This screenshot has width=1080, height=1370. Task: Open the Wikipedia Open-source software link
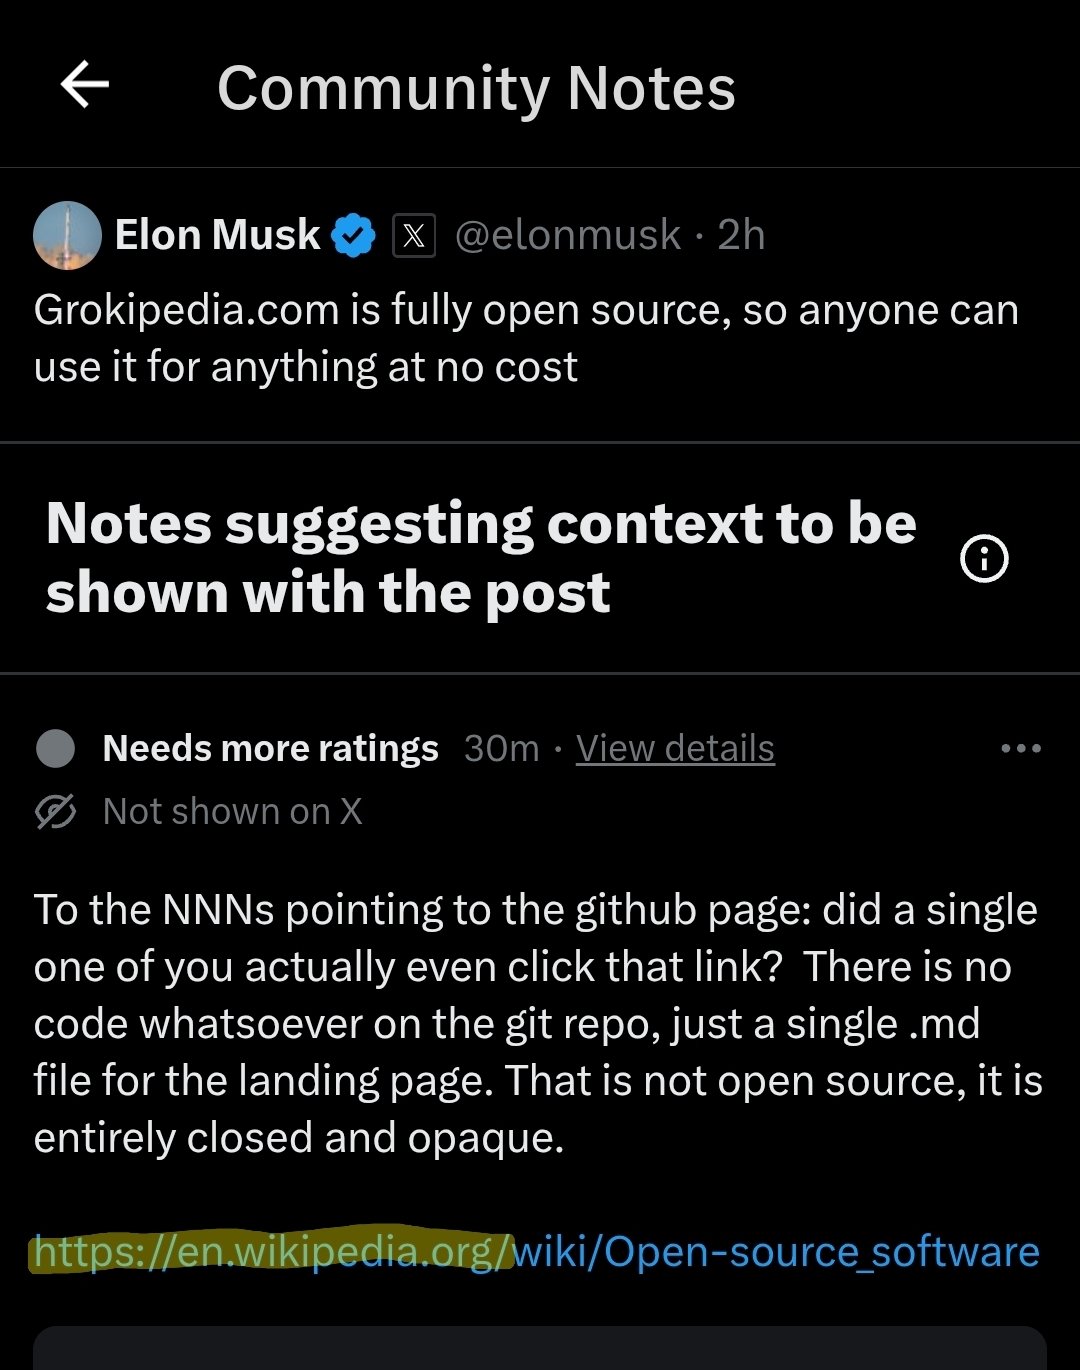[x=536, y=1252]
